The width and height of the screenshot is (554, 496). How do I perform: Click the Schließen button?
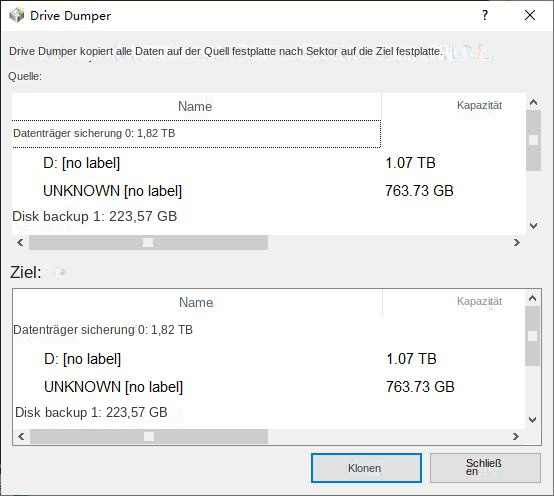[x=485, y=468]
